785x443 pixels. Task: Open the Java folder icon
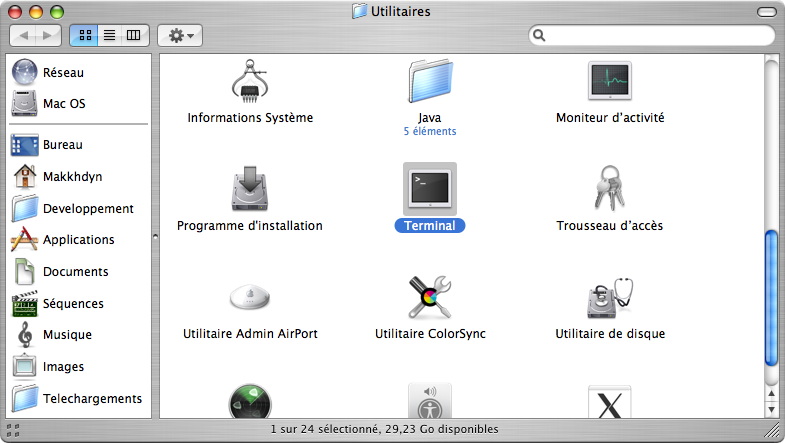(430, 81)
